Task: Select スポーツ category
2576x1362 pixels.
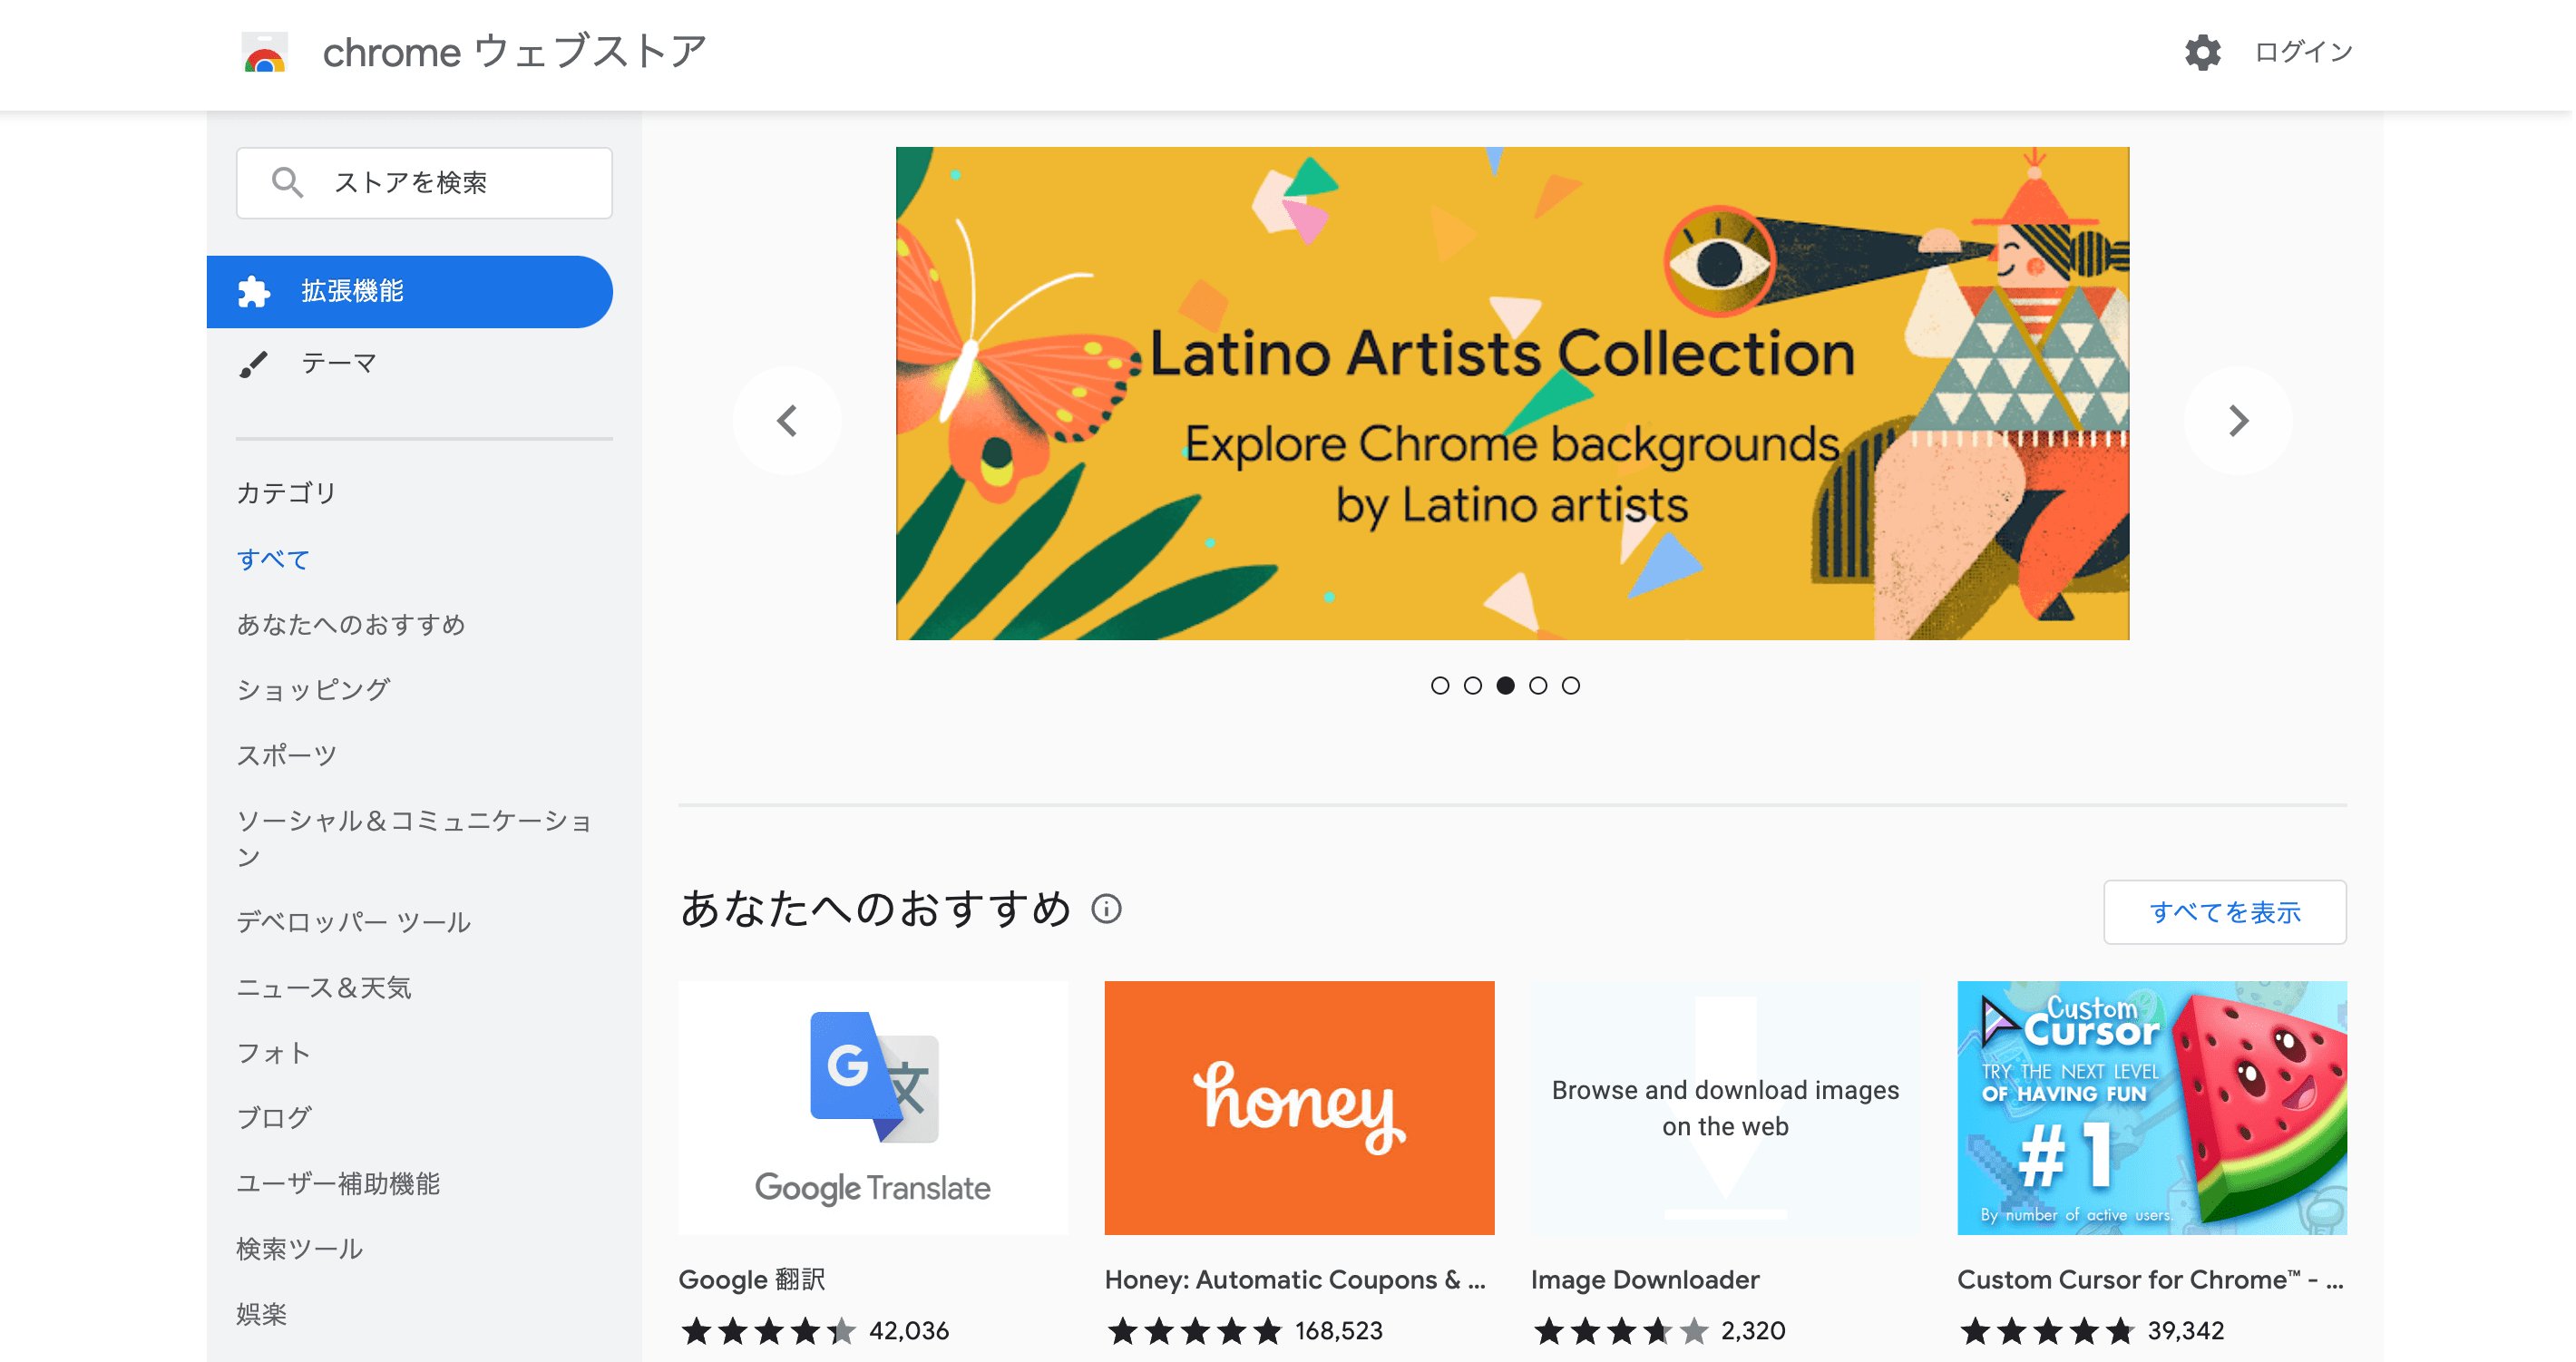Action: 286,756
